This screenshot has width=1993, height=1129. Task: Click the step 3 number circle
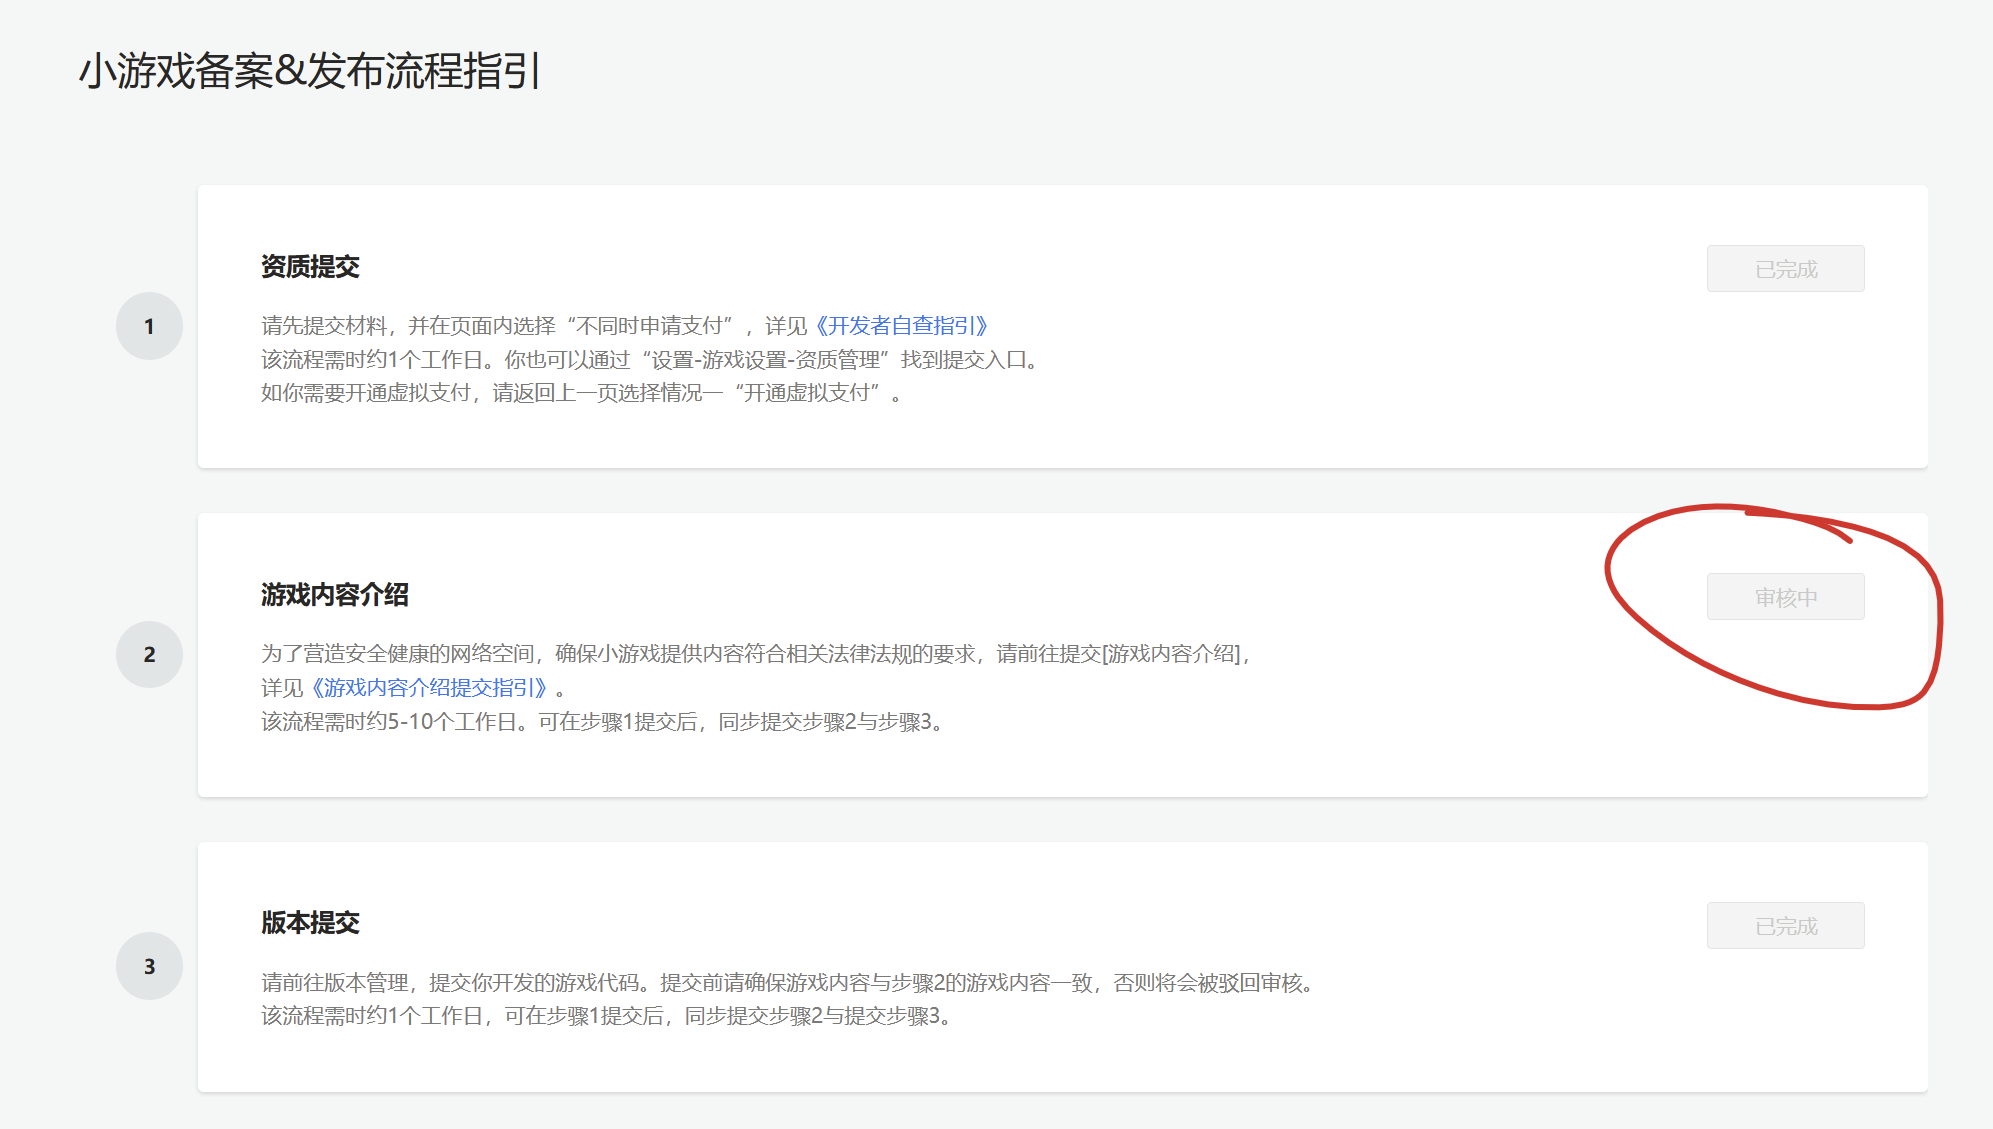click(x=149, y=966)
